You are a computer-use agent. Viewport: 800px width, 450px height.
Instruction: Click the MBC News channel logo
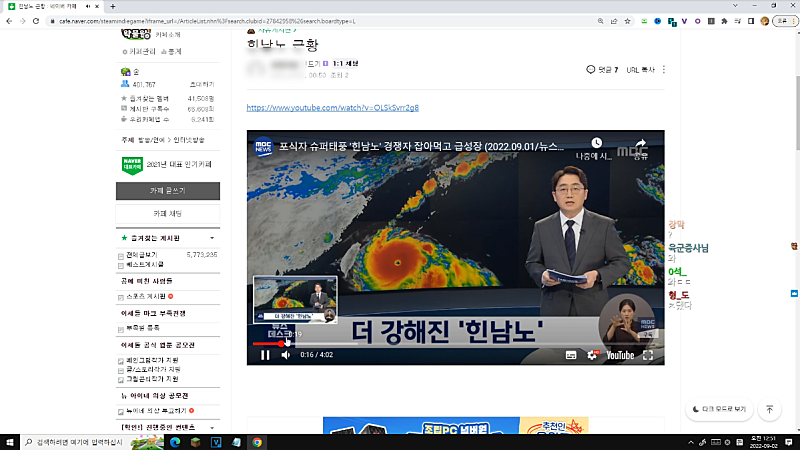263,147
